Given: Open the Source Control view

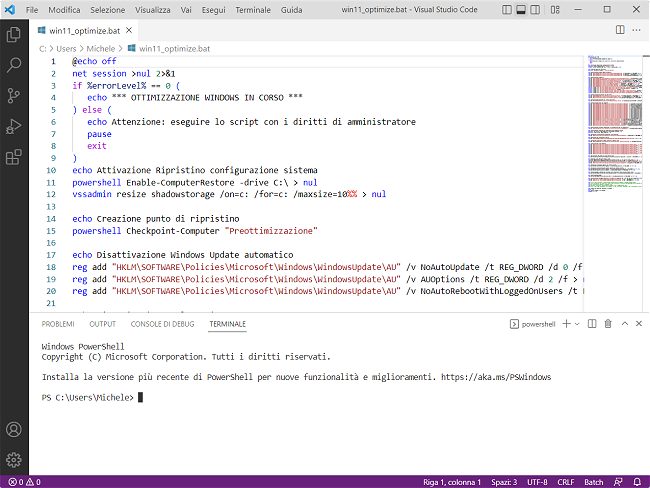Looking at the screenshot, I should [14, 96].
